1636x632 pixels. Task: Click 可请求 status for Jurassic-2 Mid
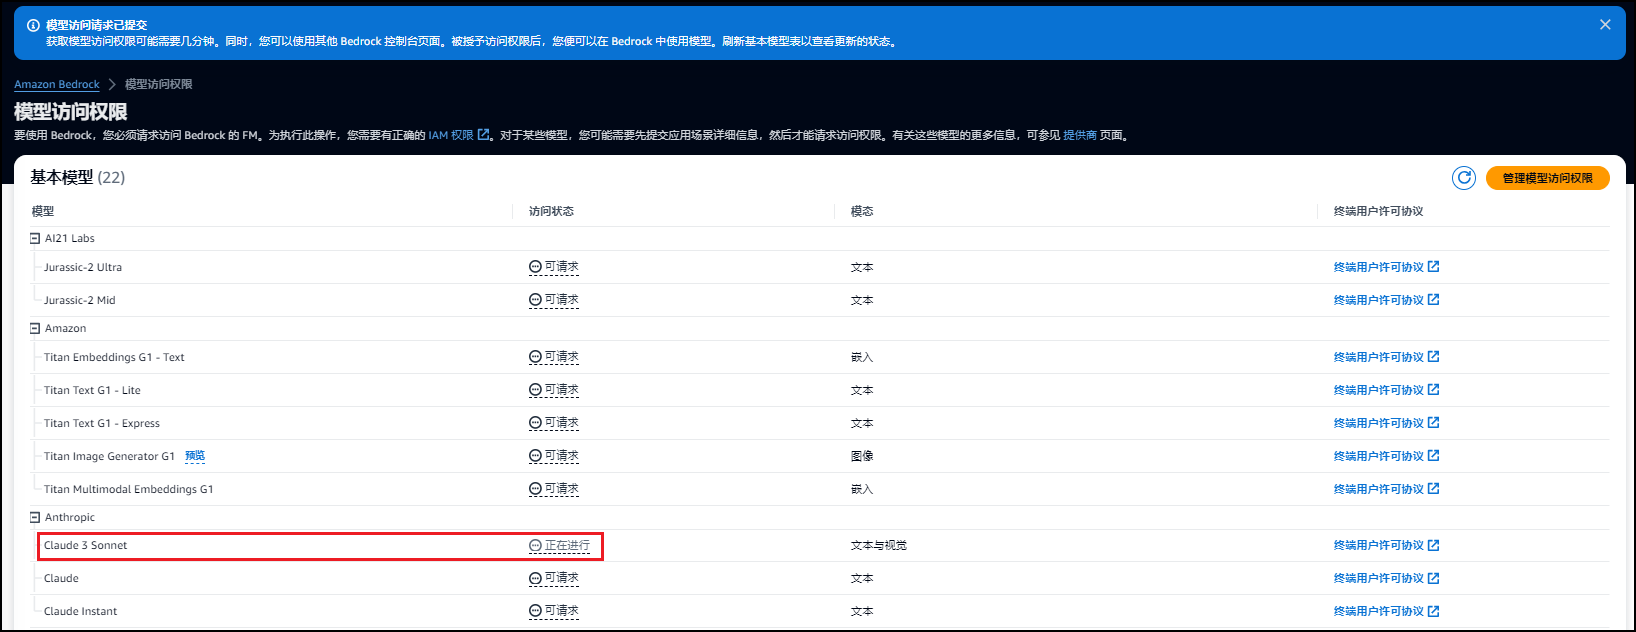point(554,300)
